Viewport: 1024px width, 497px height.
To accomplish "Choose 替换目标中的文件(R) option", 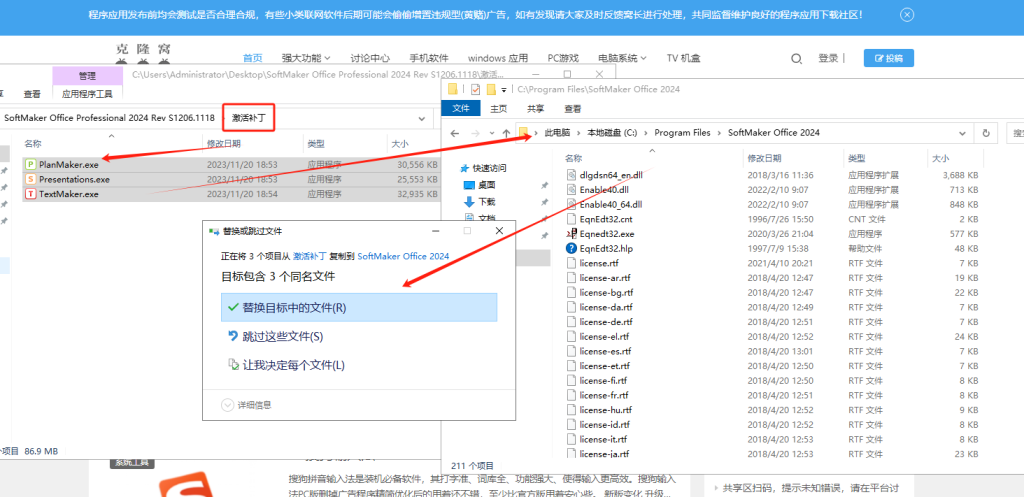I will point(359,308).
